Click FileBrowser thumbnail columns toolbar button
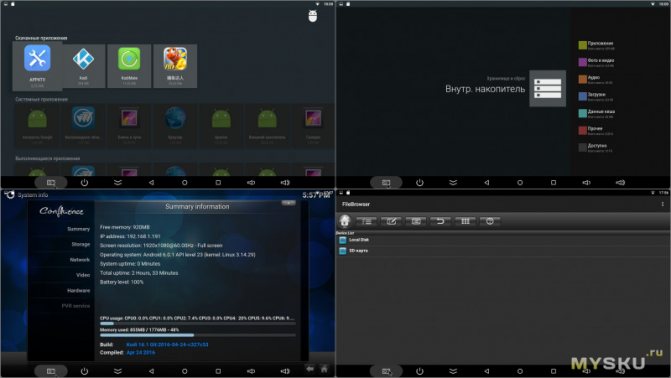Screen dimensions: 671x378 pos(465,221)
